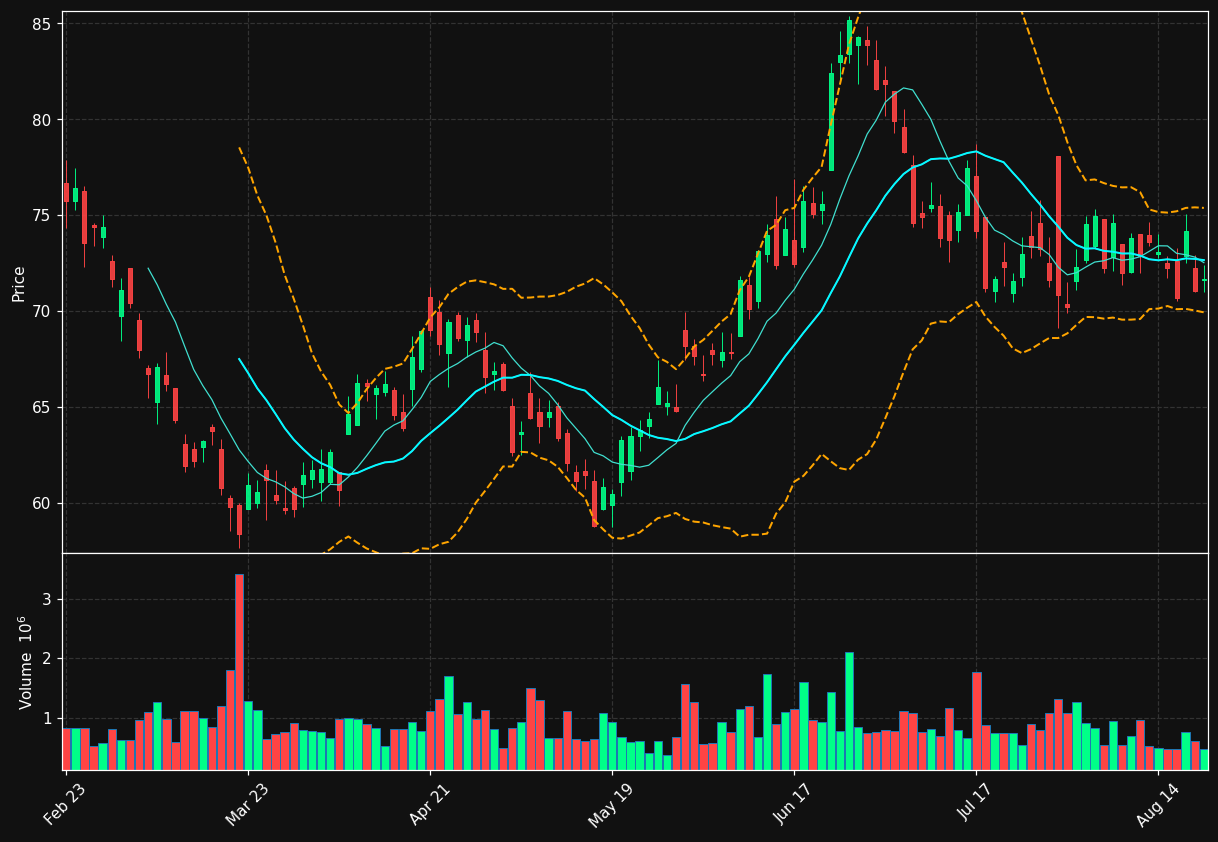This screenshot has width=1218, height=842.
Task: Select the 70 price tick label
Action: pyautogui.click(x=42, y=311)
